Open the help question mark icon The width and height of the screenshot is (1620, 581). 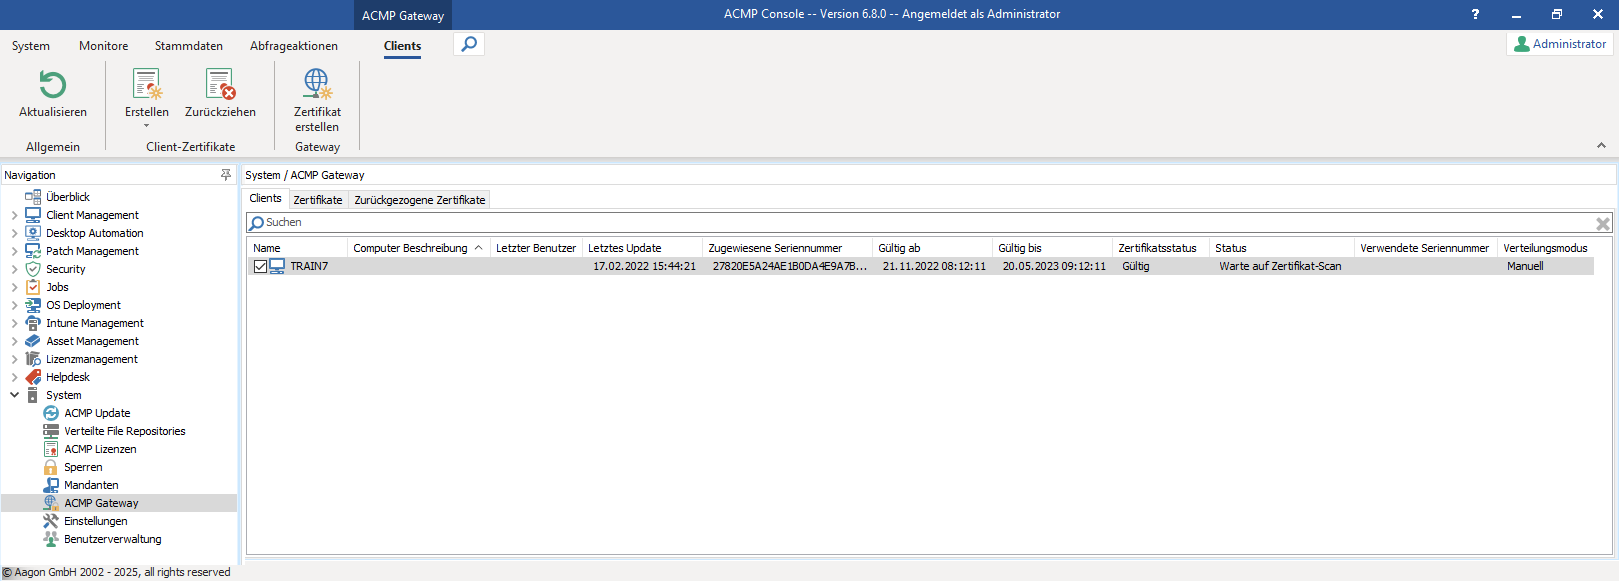(x=1475, y=15)
